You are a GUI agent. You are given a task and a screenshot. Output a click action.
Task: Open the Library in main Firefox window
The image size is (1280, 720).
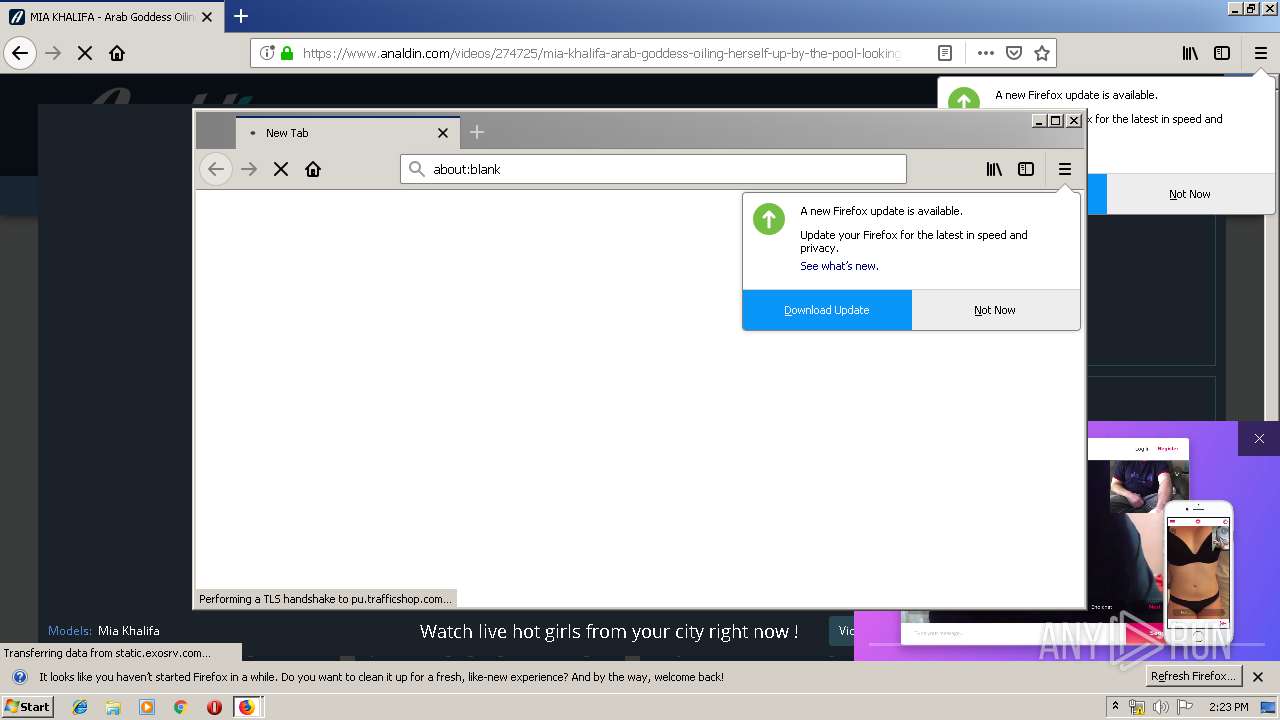[x=1190, y=53]
